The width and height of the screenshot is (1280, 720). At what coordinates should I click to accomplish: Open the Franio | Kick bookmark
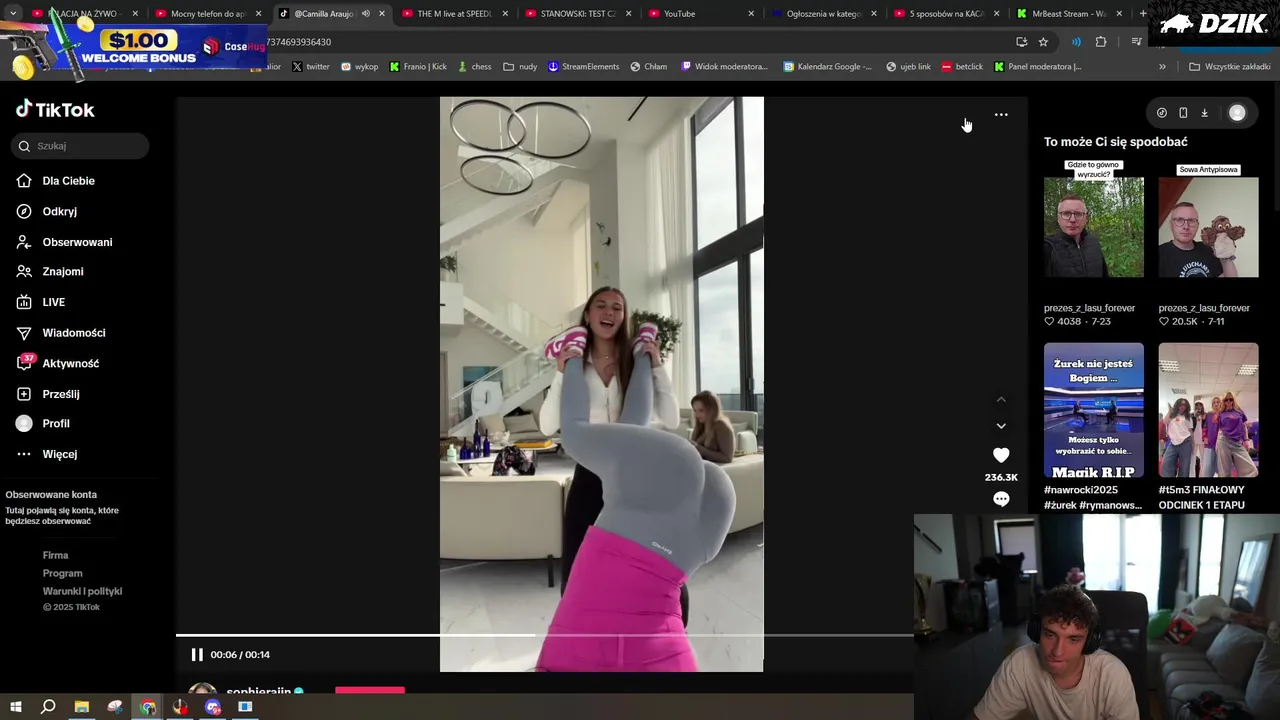coord(418,67)
